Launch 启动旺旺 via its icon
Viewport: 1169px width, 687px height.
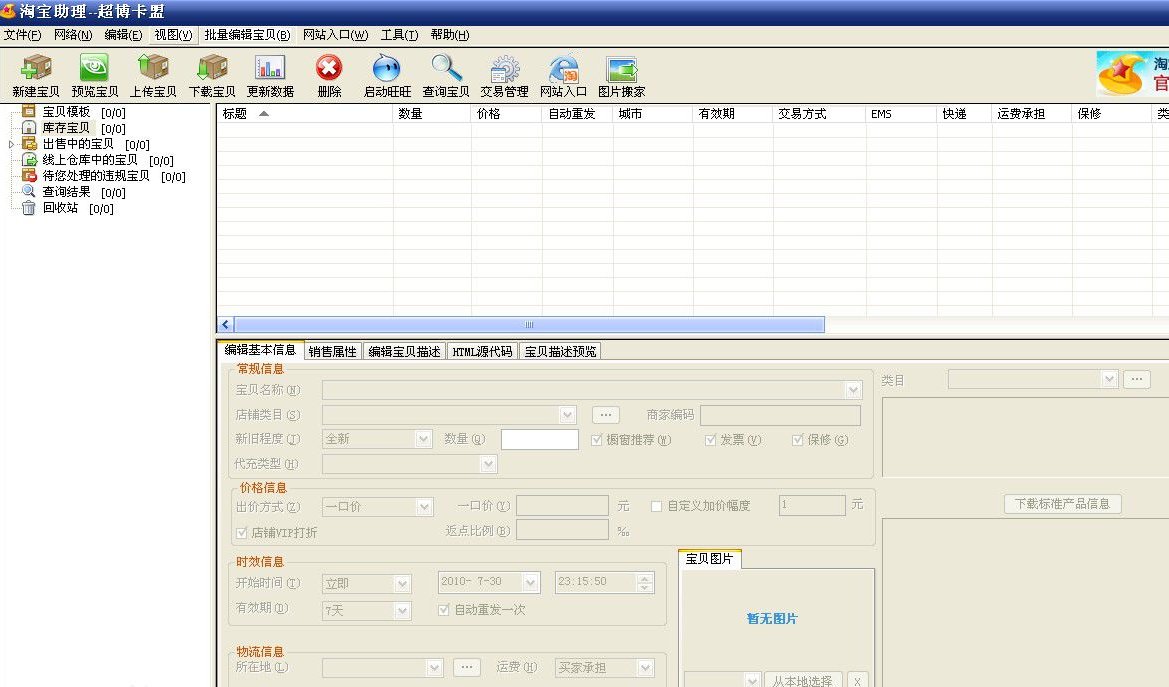coord(385,72)
